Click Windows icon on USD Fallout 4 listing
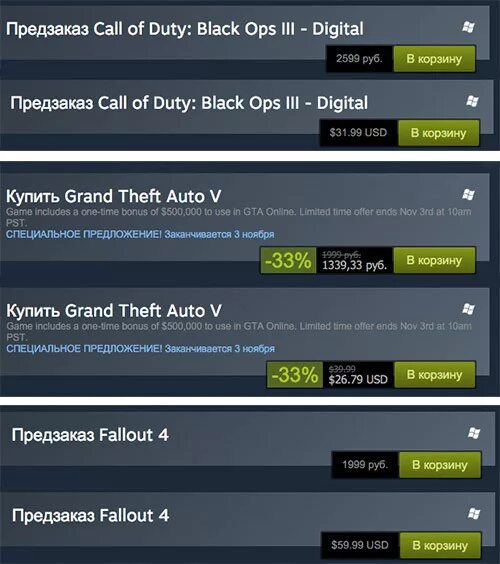Image resolution: width=500 pixels, height=564 pixels. (x=474, y=513)
